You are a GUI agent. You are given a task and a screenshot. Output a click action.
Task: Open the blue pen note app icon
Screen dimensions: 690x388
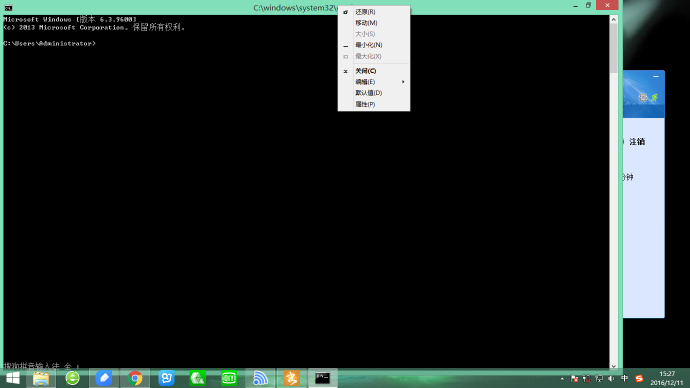104,378
